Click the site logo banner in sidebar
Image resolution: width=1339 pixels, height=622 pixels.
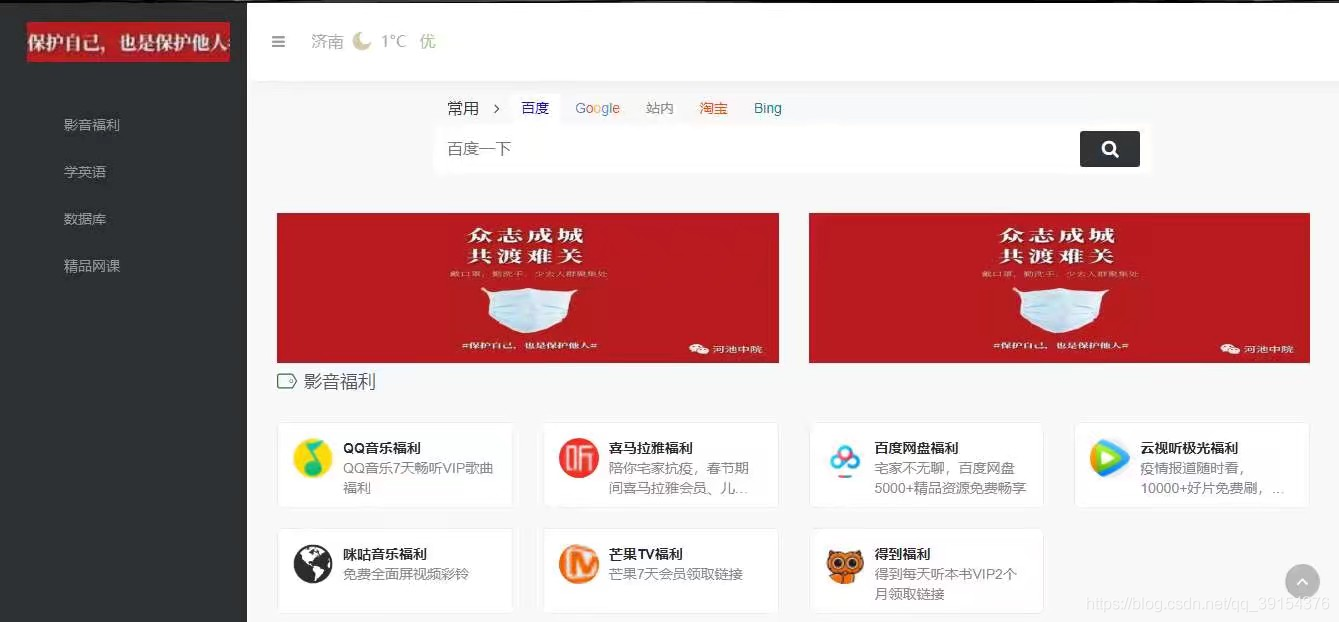[128, 42]
